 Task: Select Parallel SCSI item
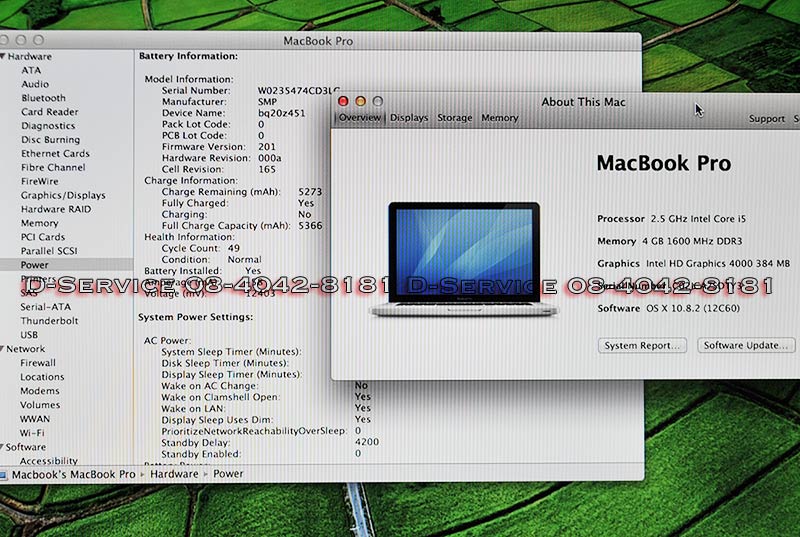pos(49,251)
